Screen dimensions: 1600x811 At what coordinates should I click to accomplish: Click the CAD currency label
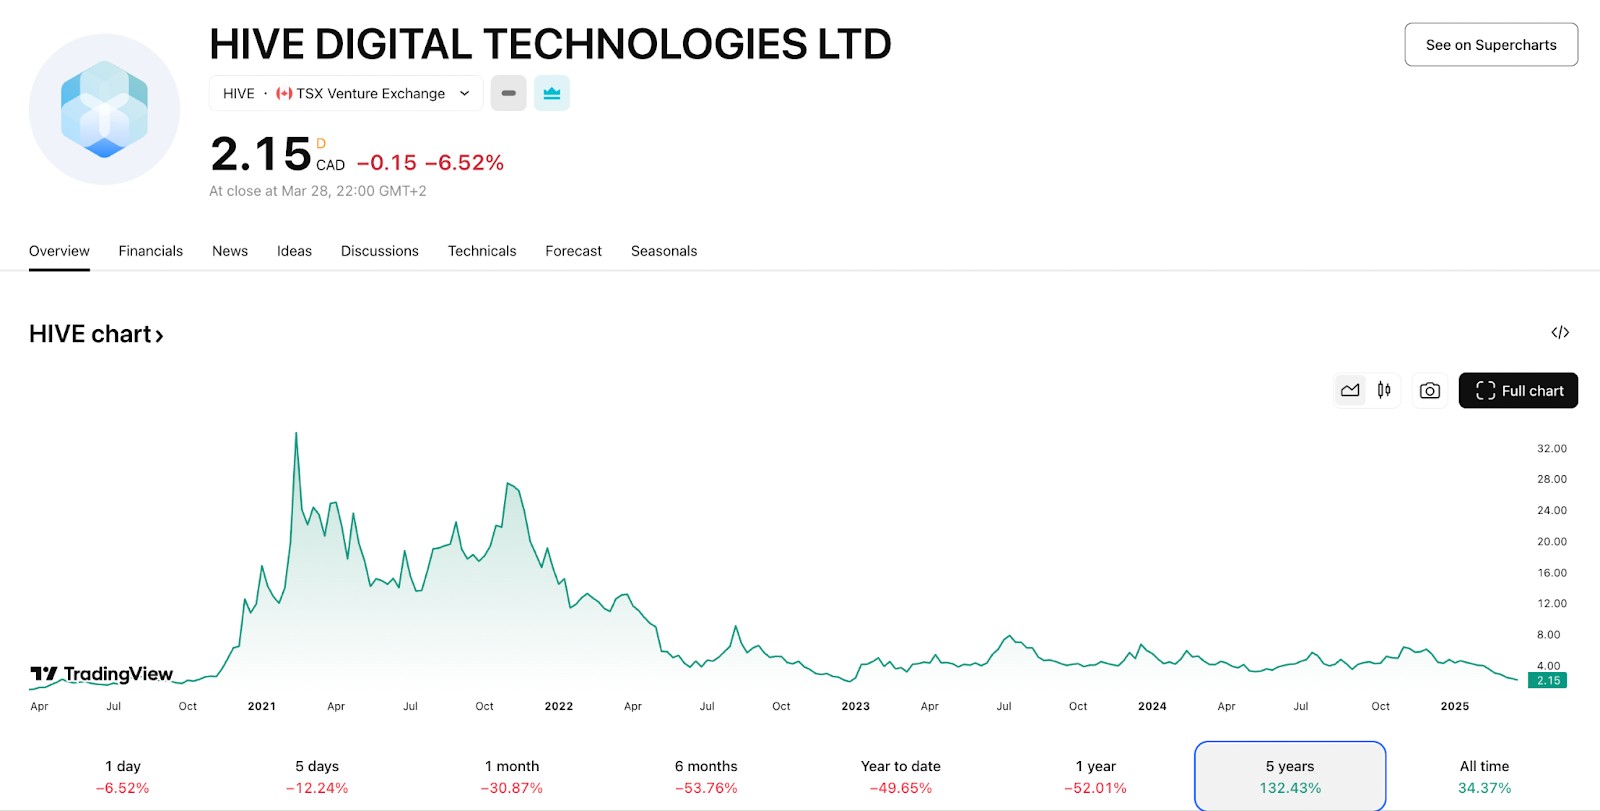(x=331, y=165)
